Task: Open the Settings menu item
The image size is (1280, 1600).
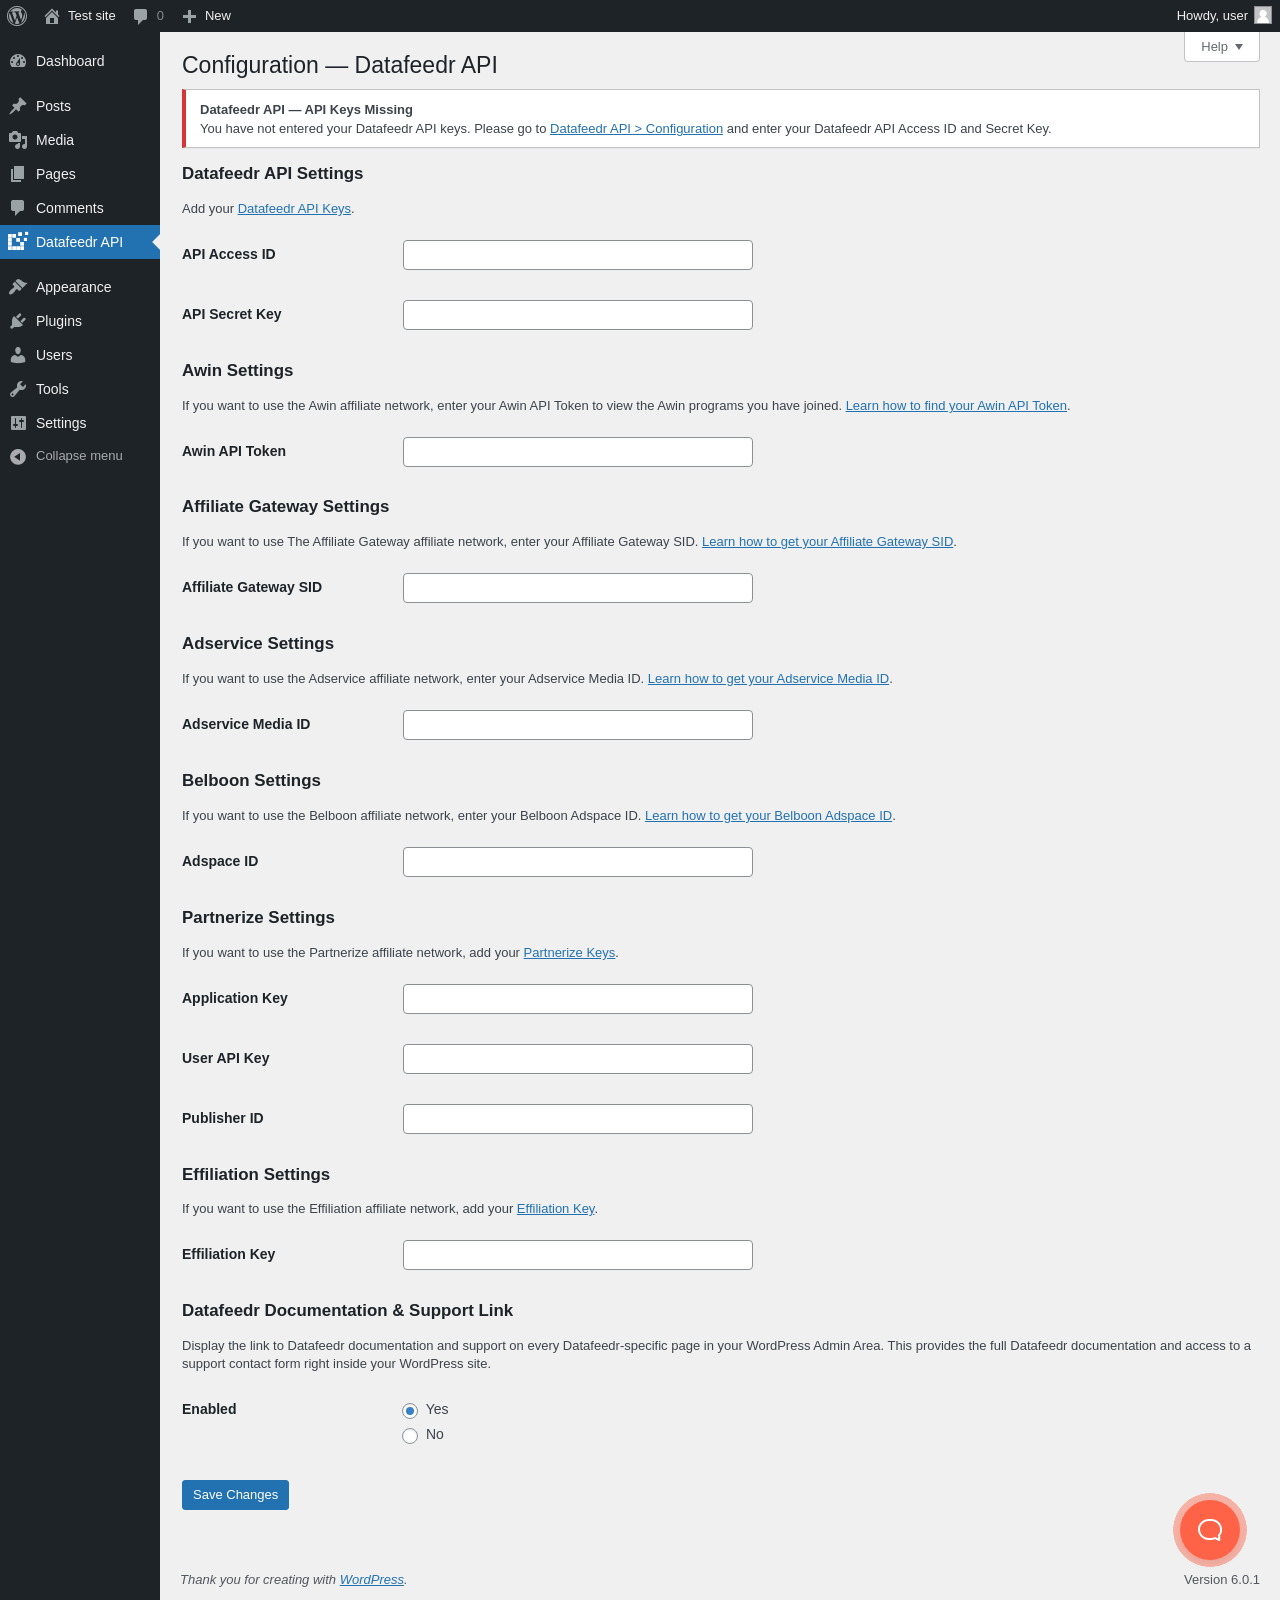Action: coord(61,423)
